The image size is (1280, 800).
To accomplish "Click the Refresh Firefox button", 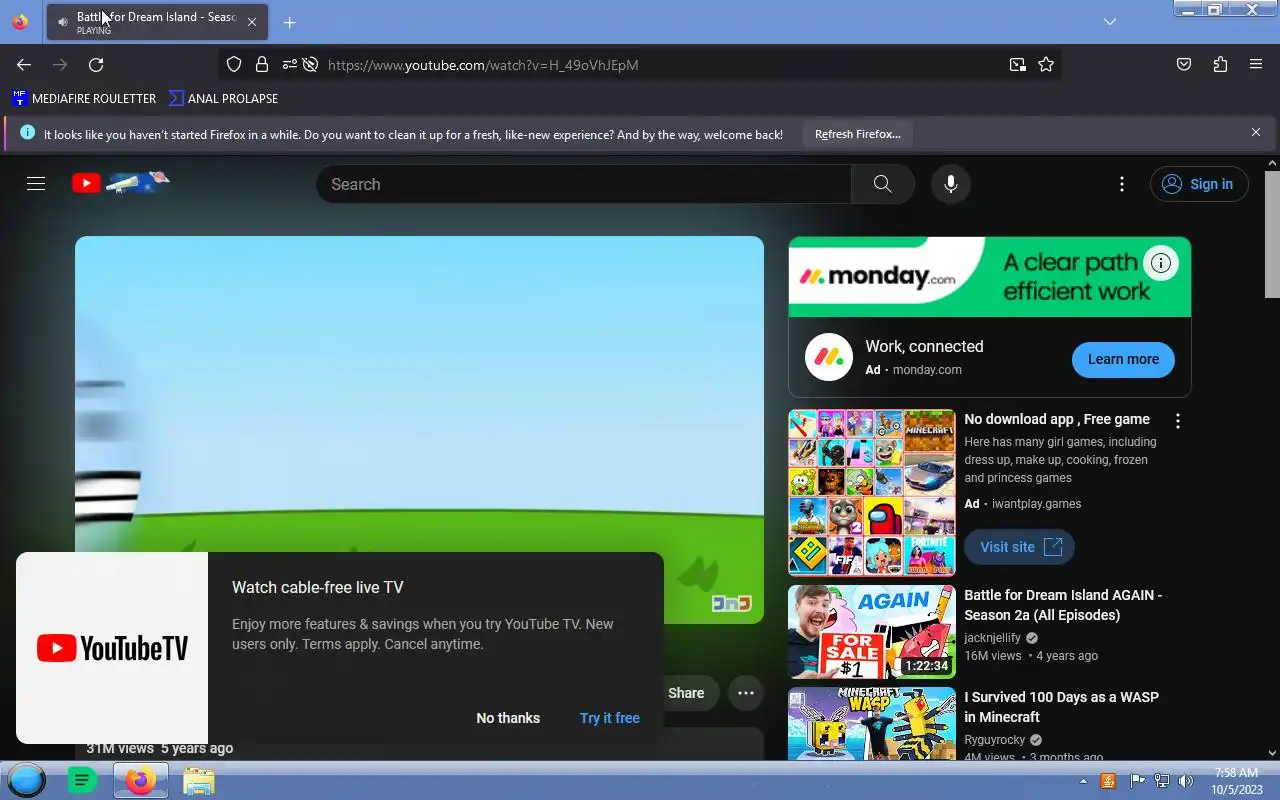I will point(858,134).
